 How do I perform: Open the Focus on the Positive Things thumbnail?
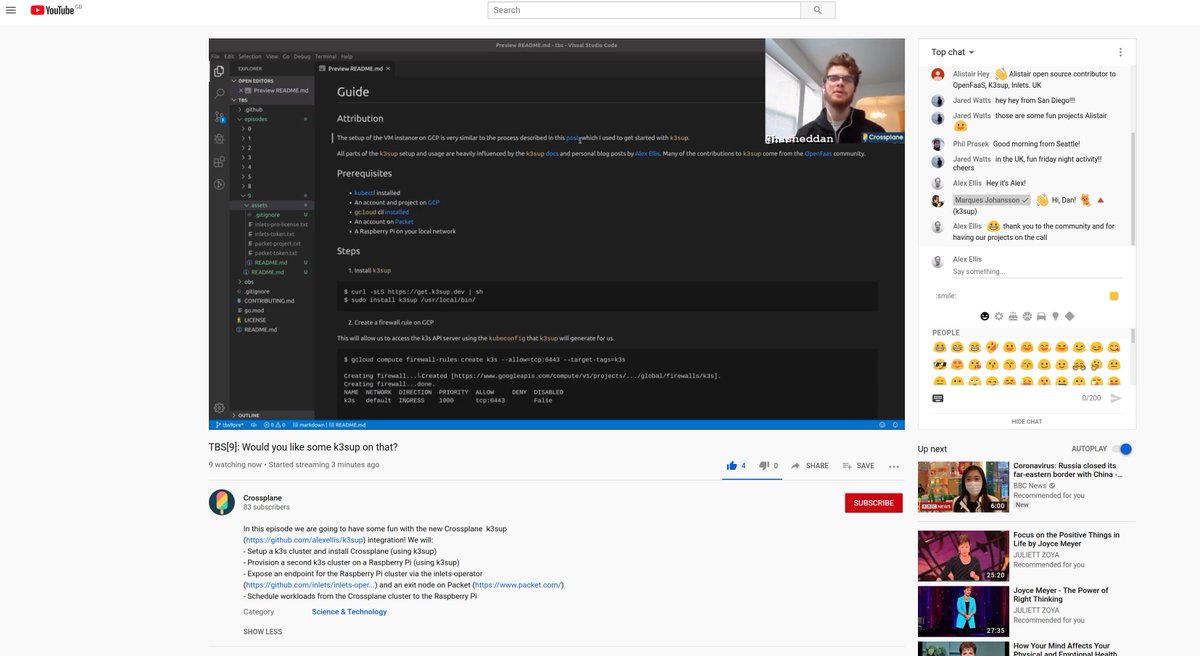(x=963, y=556)
